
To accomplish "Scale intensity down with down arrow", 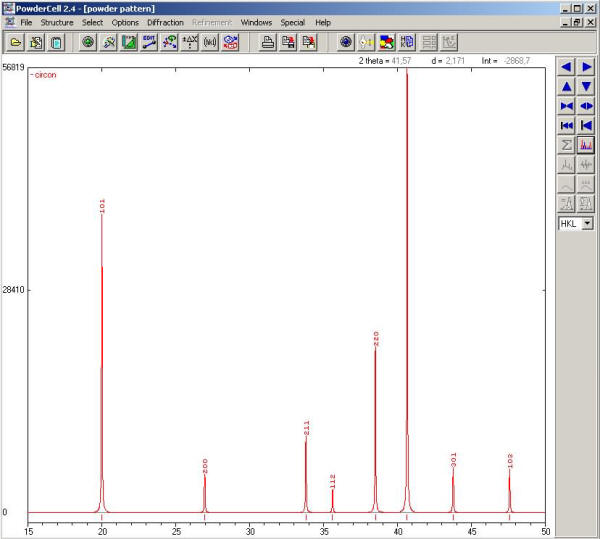I will [586, 86].
